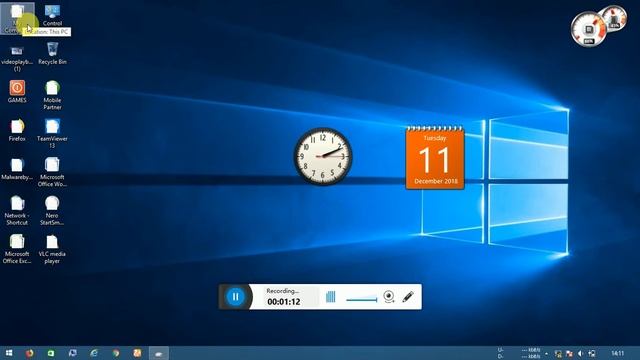
Task: Select the Microsoft Office Excel shortcut
Action: point(17,249)
